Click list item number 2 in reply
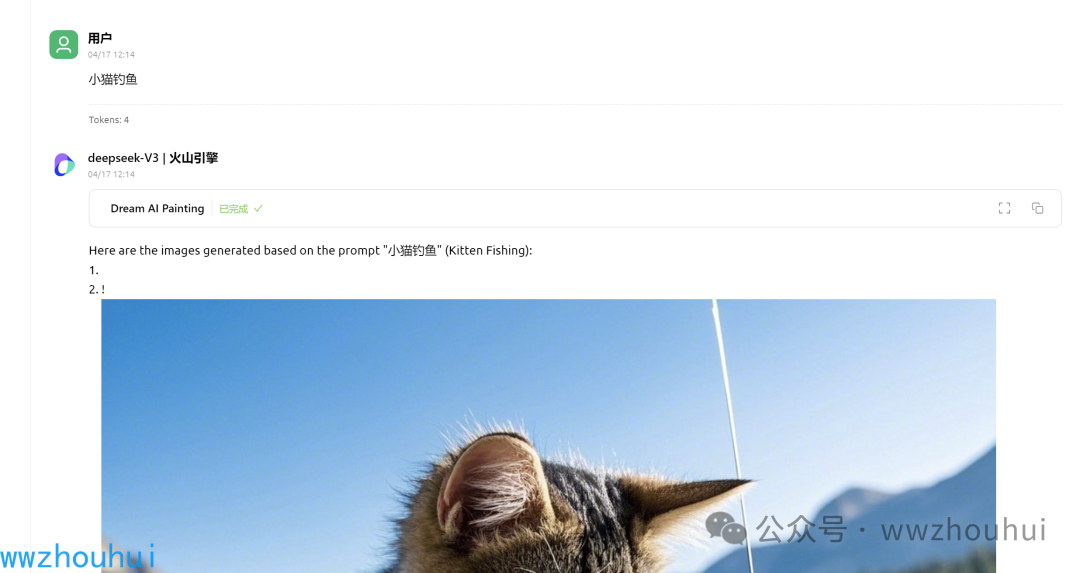1080x573 pixels. [95, 289]
